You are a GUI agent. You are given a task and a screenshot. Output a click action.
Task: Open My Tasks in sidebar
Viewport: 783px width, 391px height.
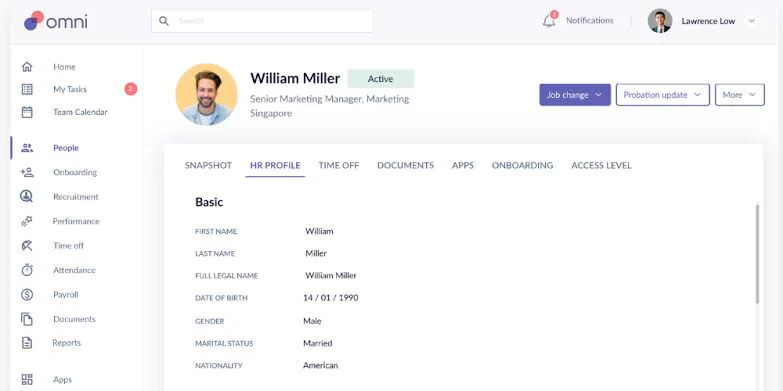pos(70,89)
